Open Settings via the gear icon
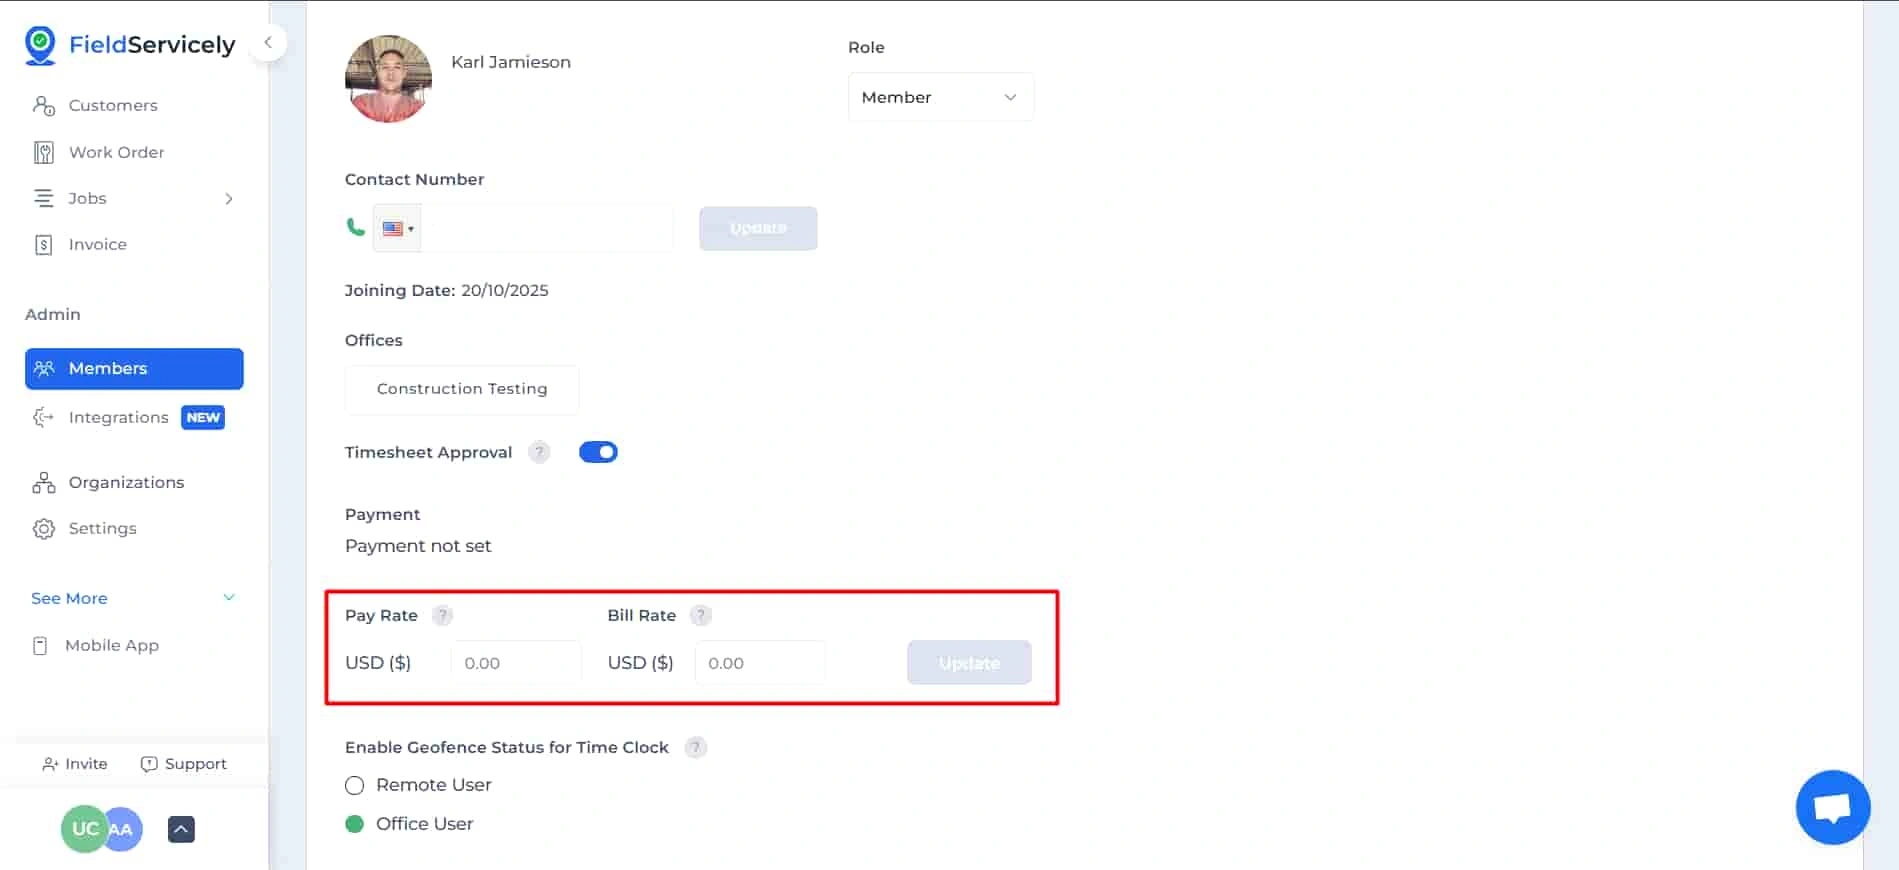Image resolution: width=1899 pixels, height=870 pixels. coord(43,529)
